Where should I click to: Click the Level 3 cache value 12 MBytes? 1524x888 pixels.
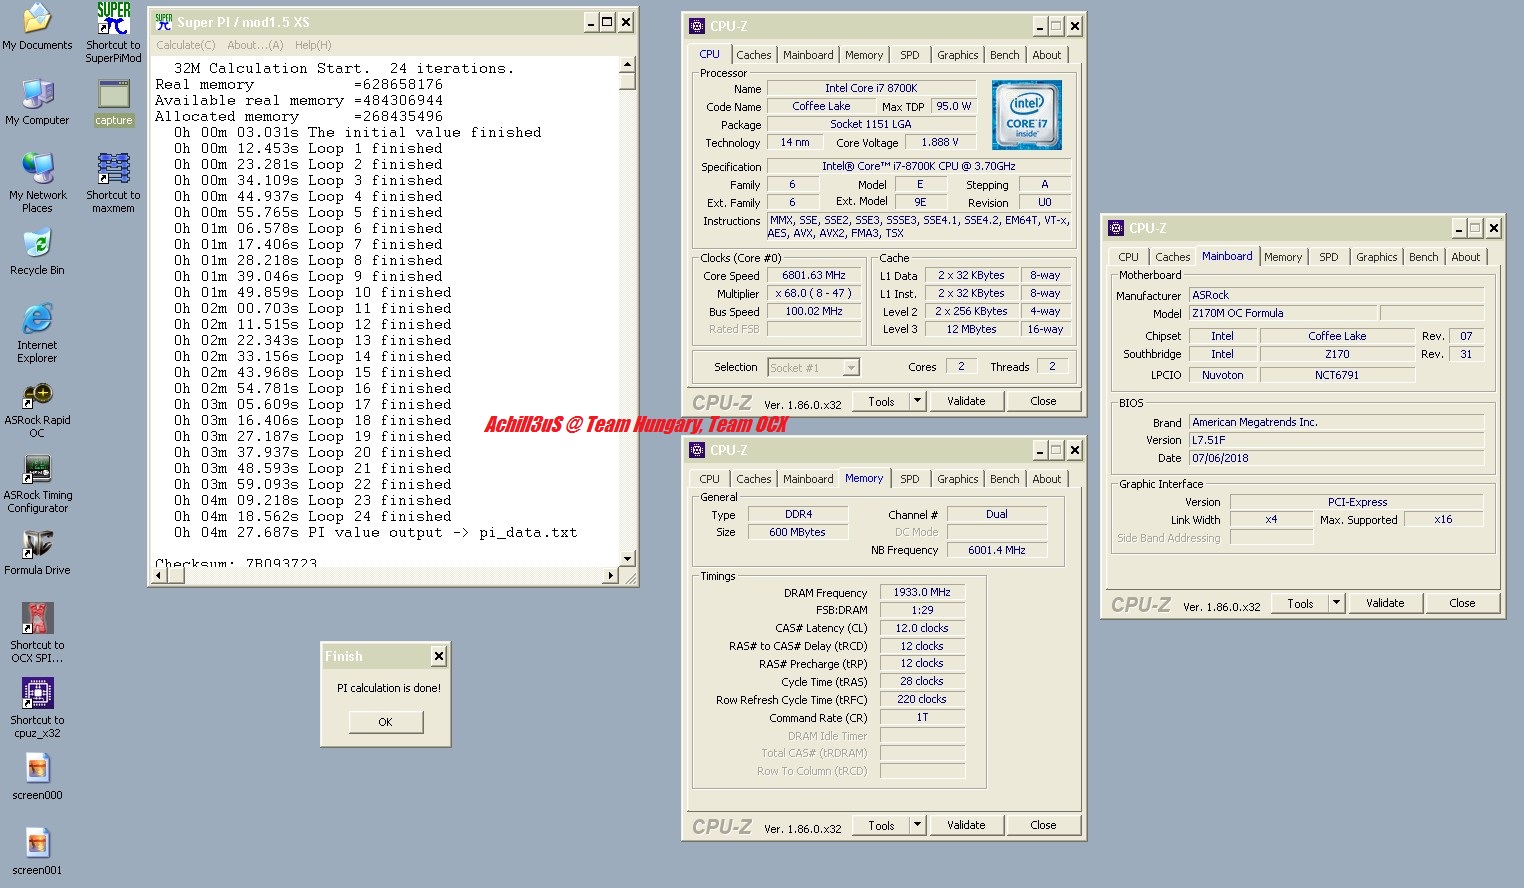(971, 329)
